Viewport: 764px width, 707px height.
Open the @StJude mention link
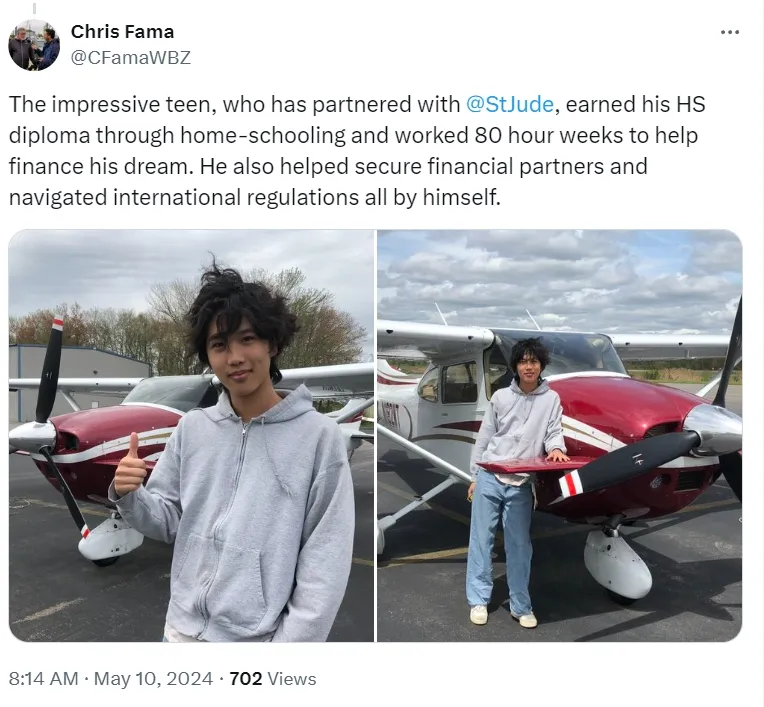point(510,104)
